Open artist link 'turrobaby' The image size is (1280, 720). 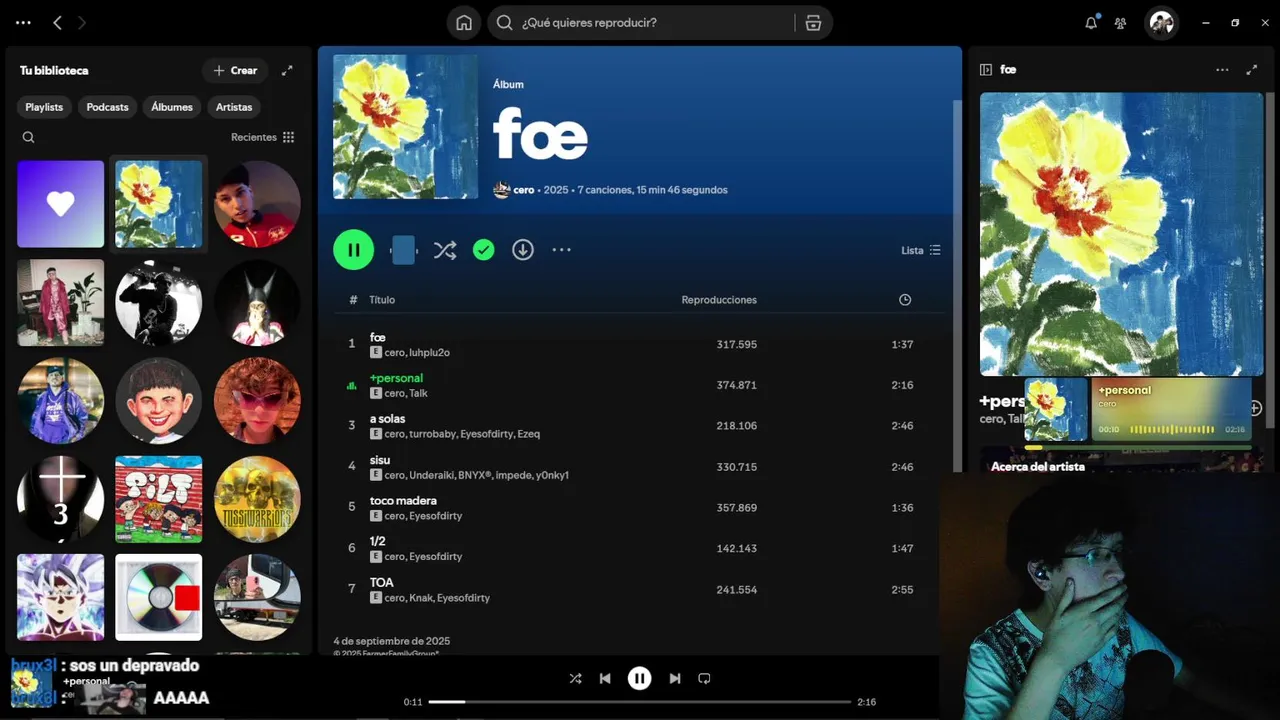(432, 434)
